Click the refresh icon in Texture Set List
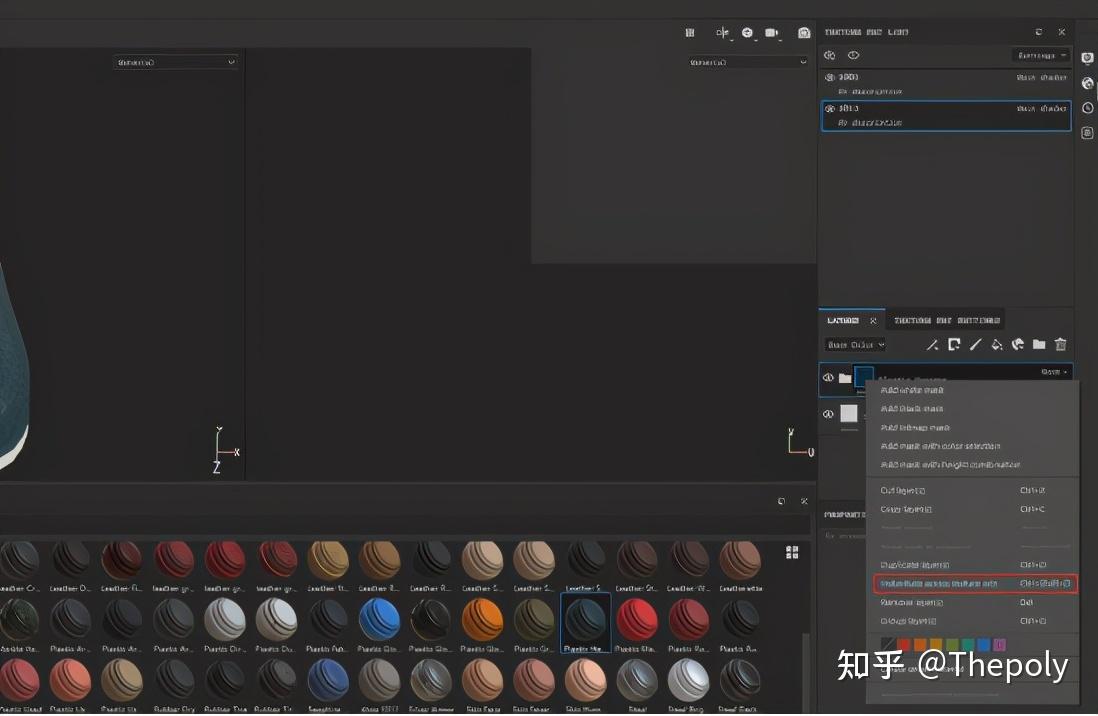The height and width of the screenshot is (716, 1098). point(1038,31)
